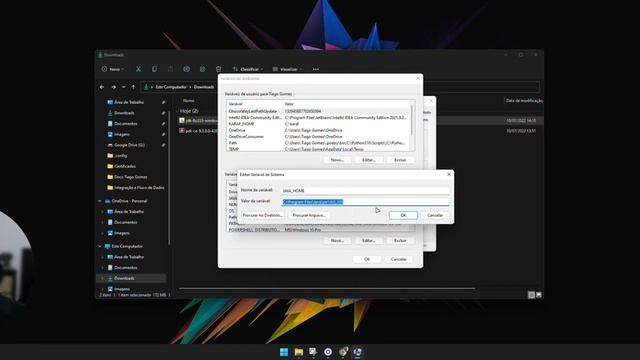Screen dimensions: 640x360
Task: Select the ChocolateyLastPathUpdate user variable
Action: (318, 111)
